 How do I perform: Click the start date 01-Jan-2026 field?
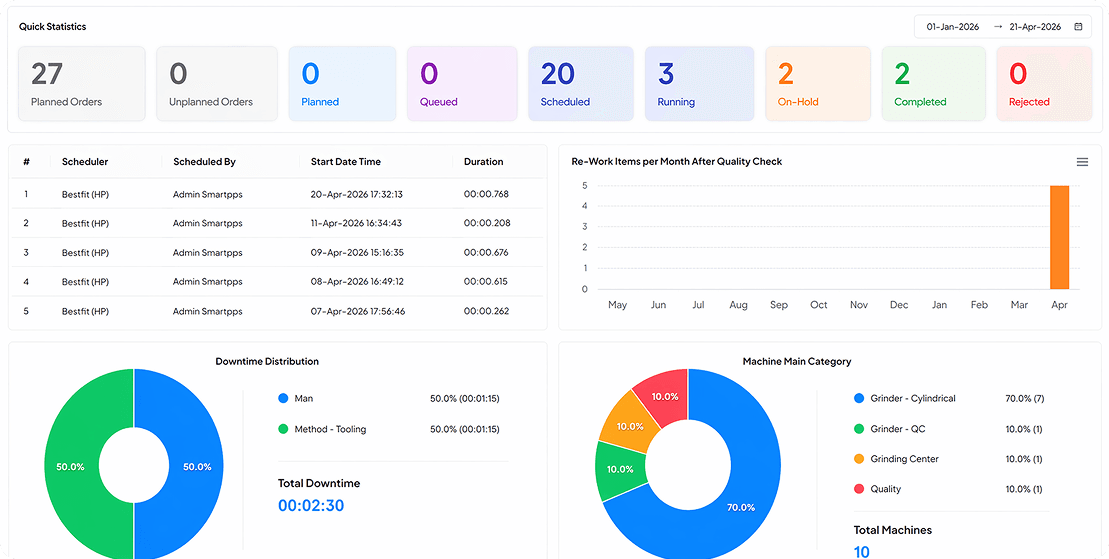click(x=955, y=27)
